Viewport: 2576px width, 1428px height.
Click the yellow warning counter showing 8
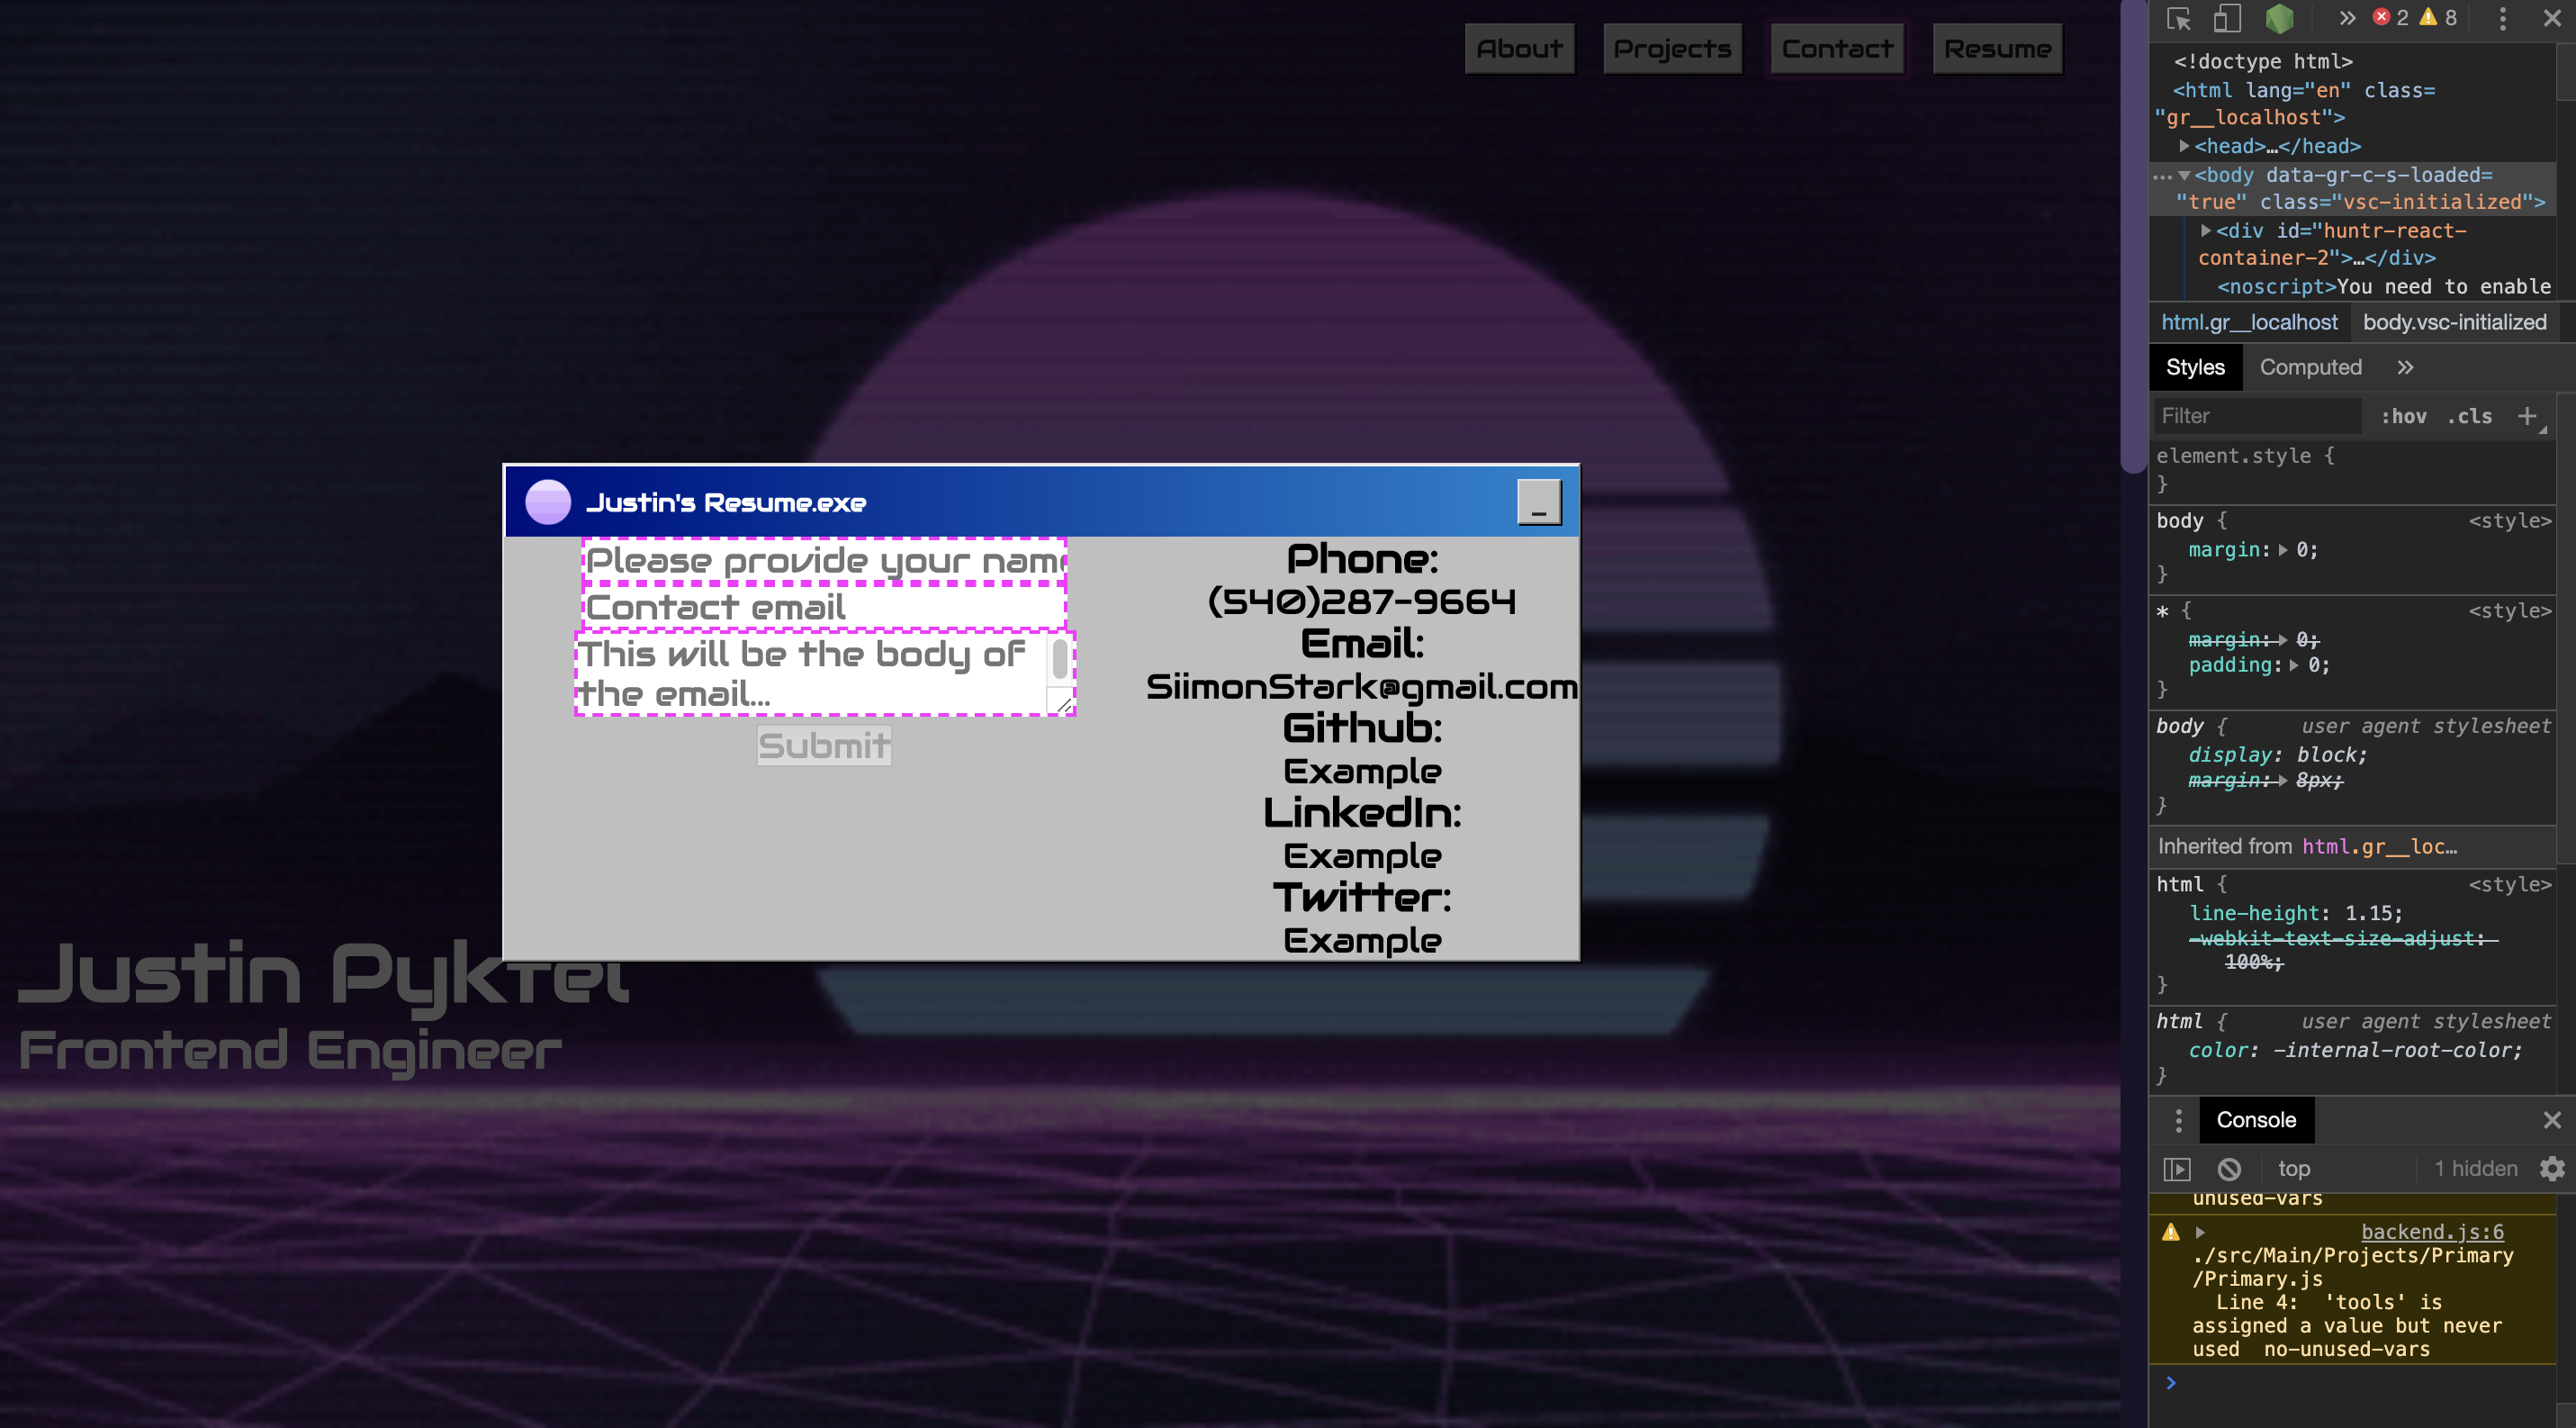pyautogui.click(x=2438, y=17)
